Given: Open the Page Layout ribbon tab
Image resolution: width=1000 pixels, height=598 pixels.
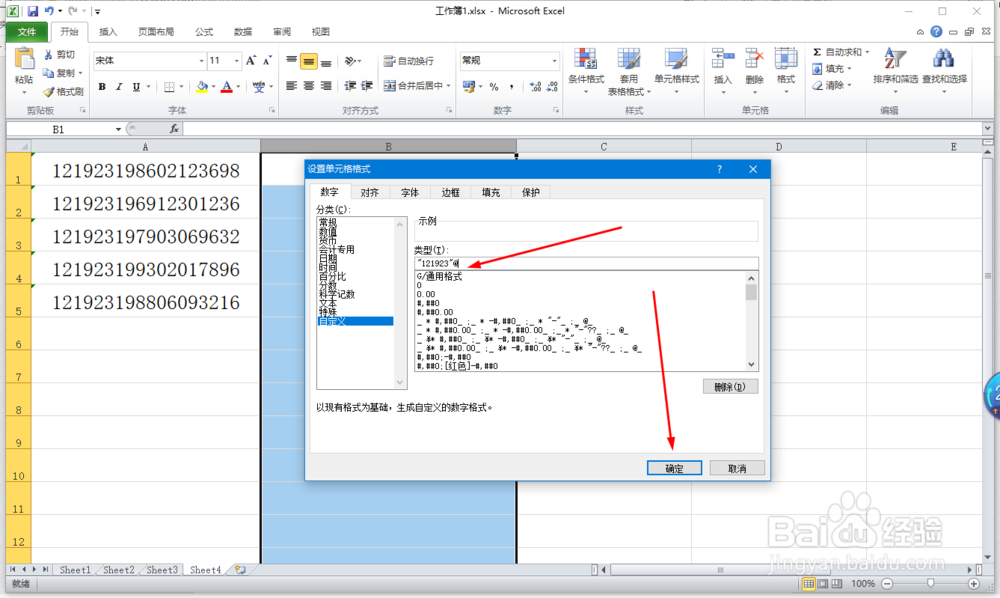Looking at the screenshot, I should tap(156, 32).
